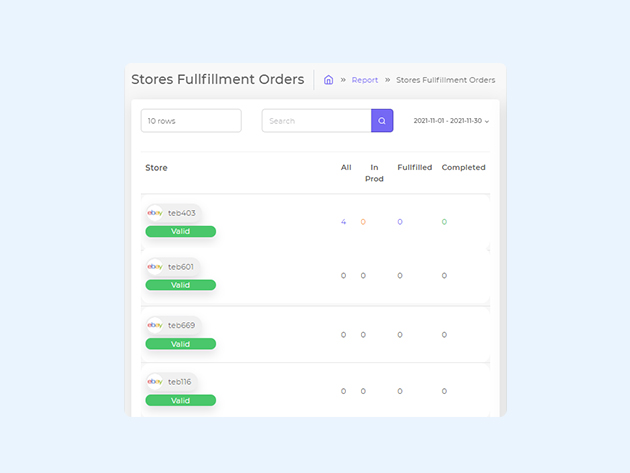Select the teb601 store name
Screen dimensions: 630x473
coord(181,267)
